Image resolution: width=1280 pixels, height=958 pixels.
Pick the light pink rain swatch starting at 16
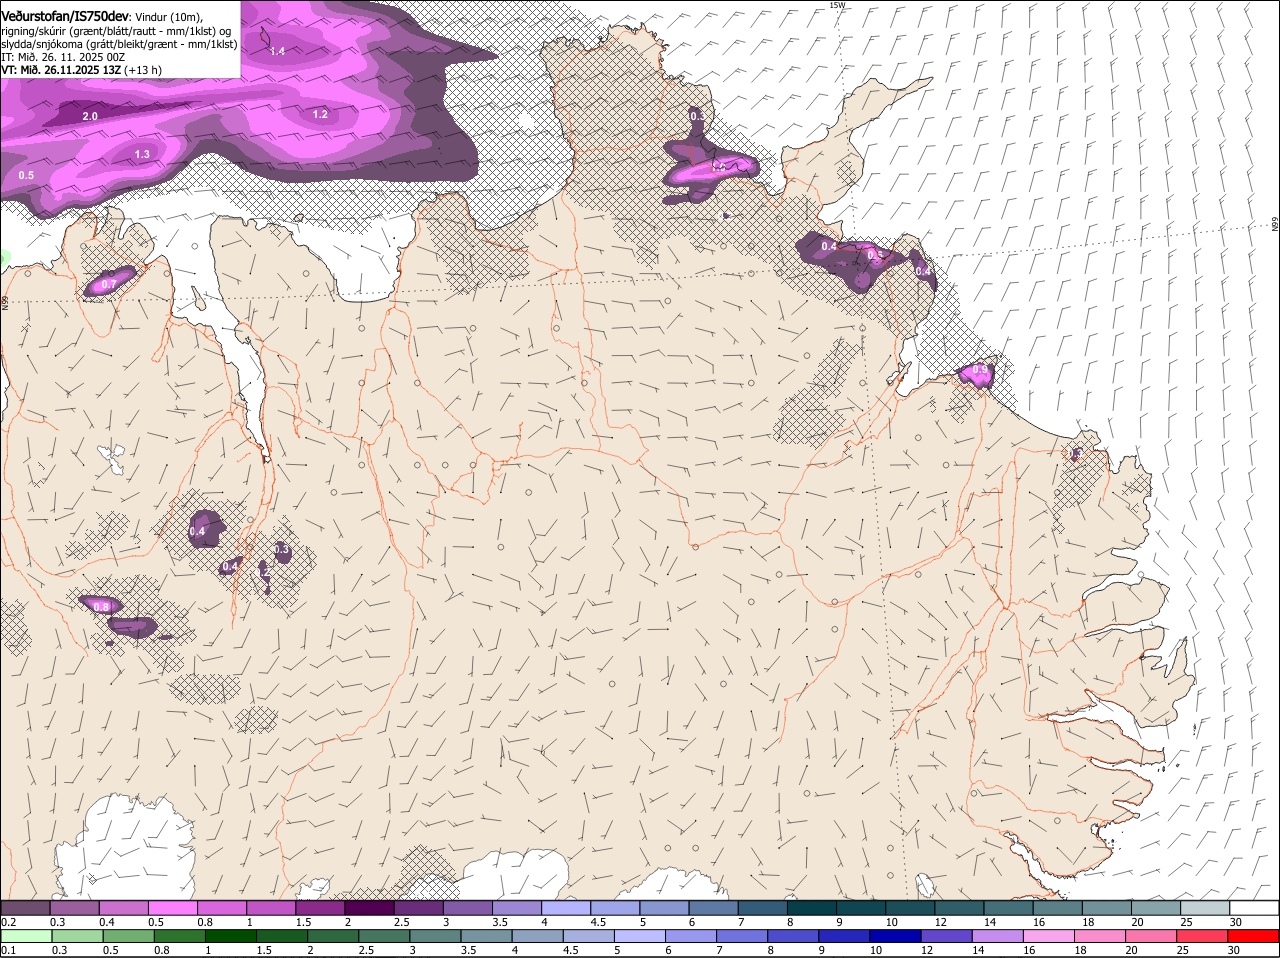(x=1049, y=937)
